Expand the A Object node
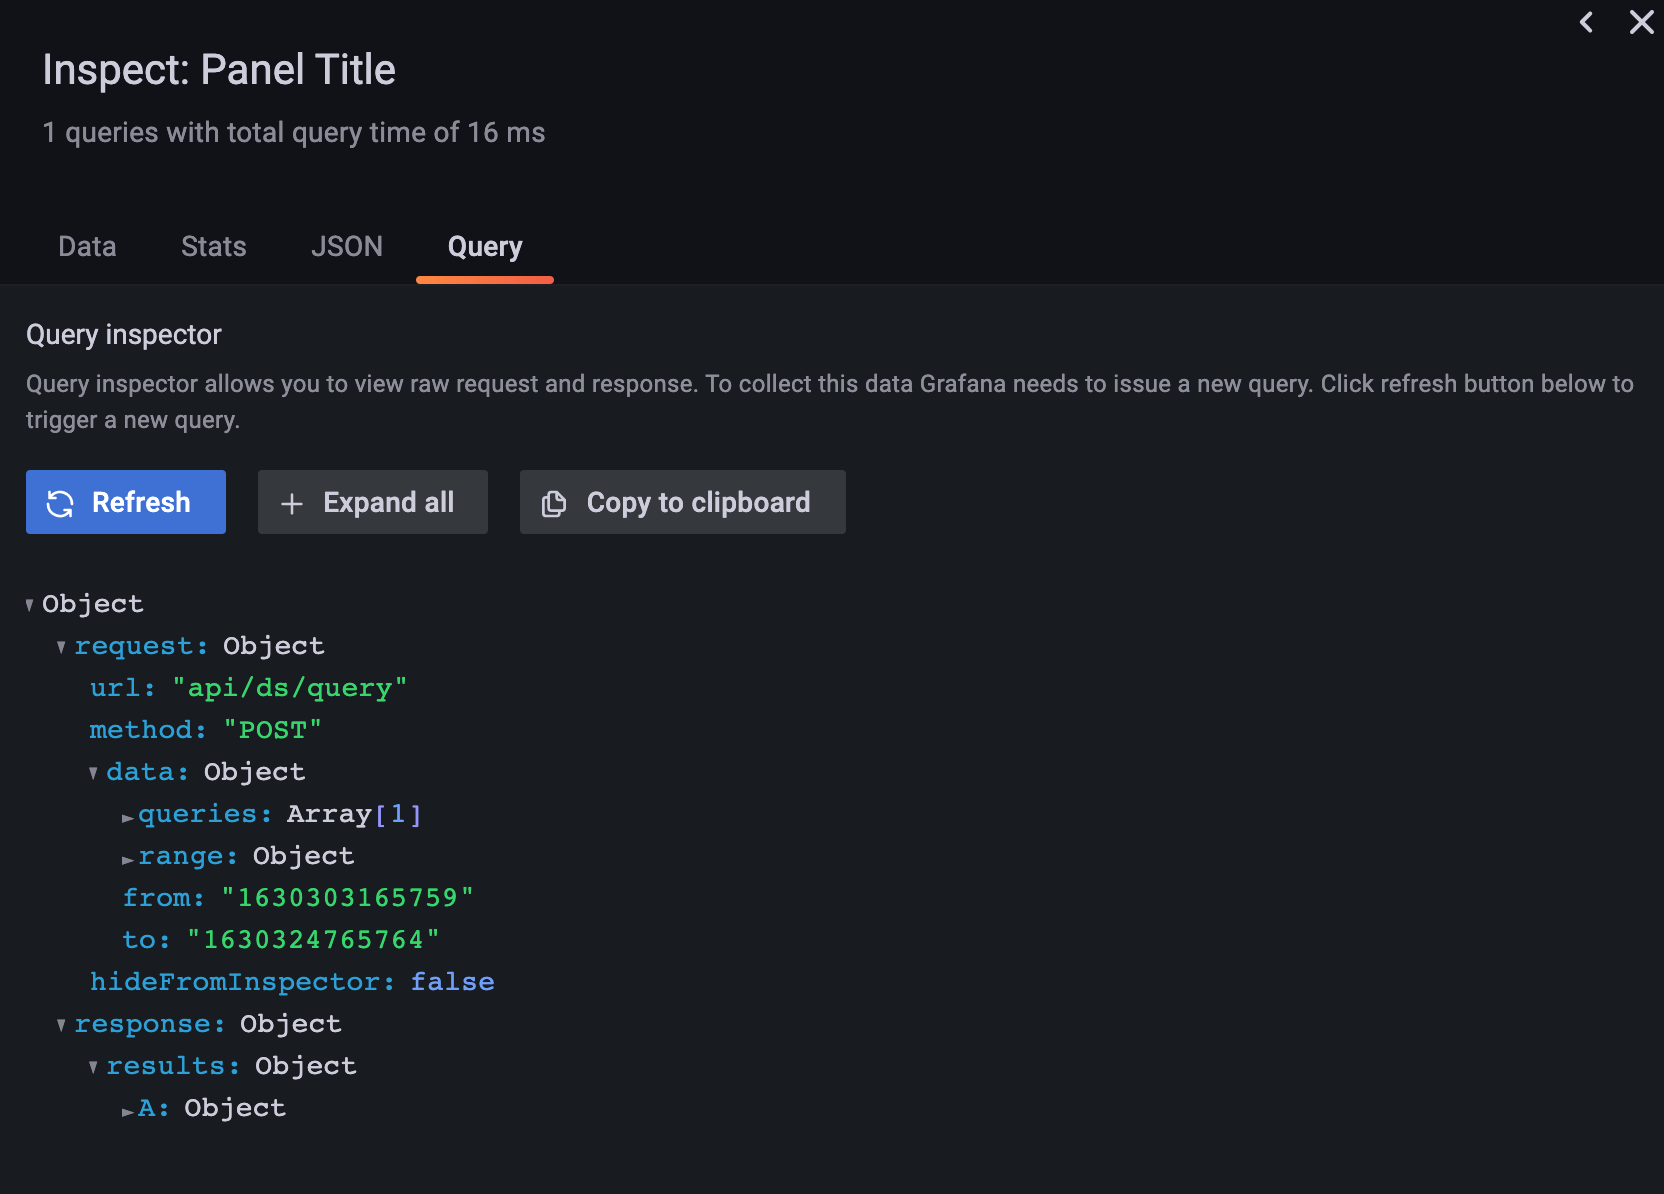 point(127,1110)
